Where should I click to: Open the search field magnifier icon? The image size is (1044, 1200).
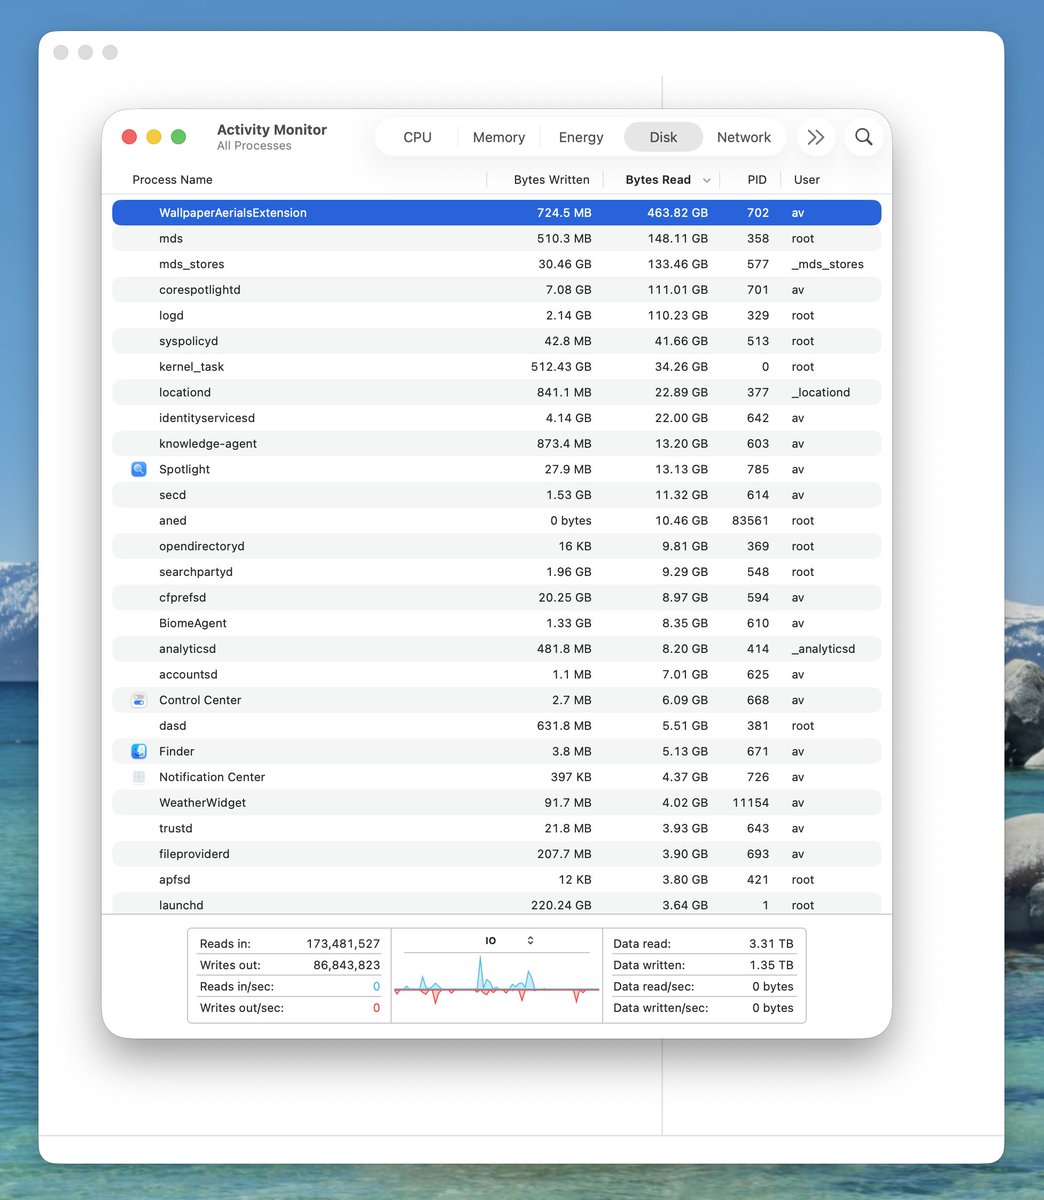coord(864,137)
